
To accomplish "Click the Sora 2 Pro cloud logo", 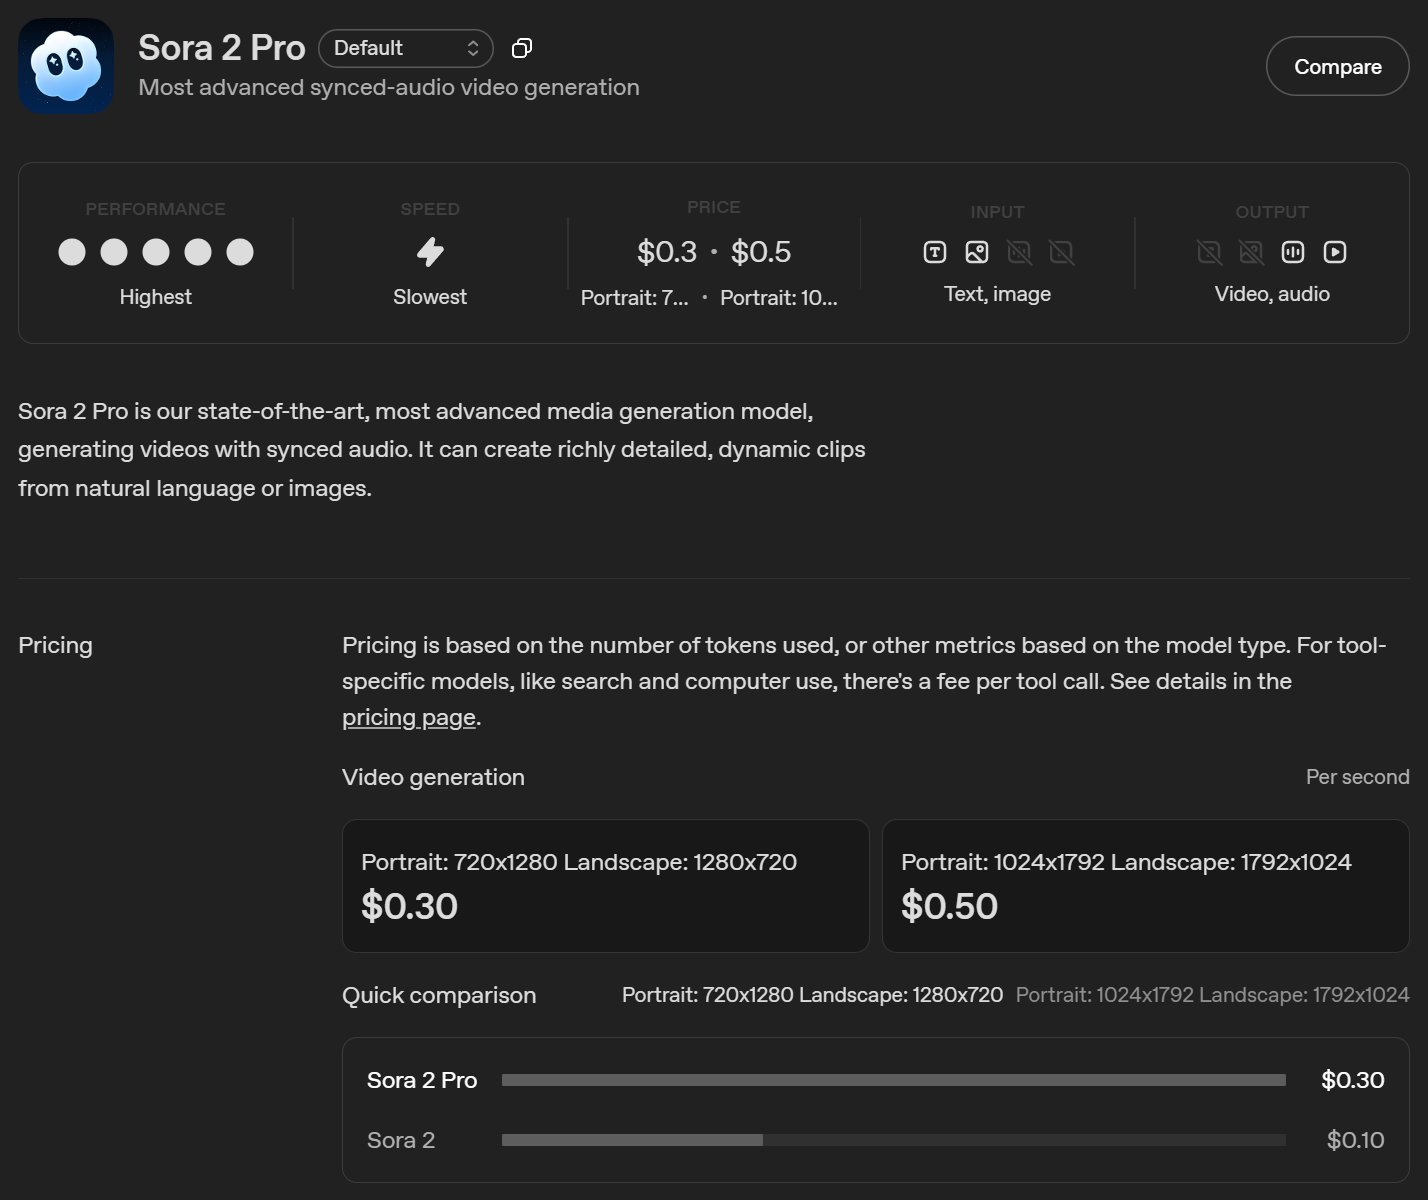I will [x=66, y=66].
